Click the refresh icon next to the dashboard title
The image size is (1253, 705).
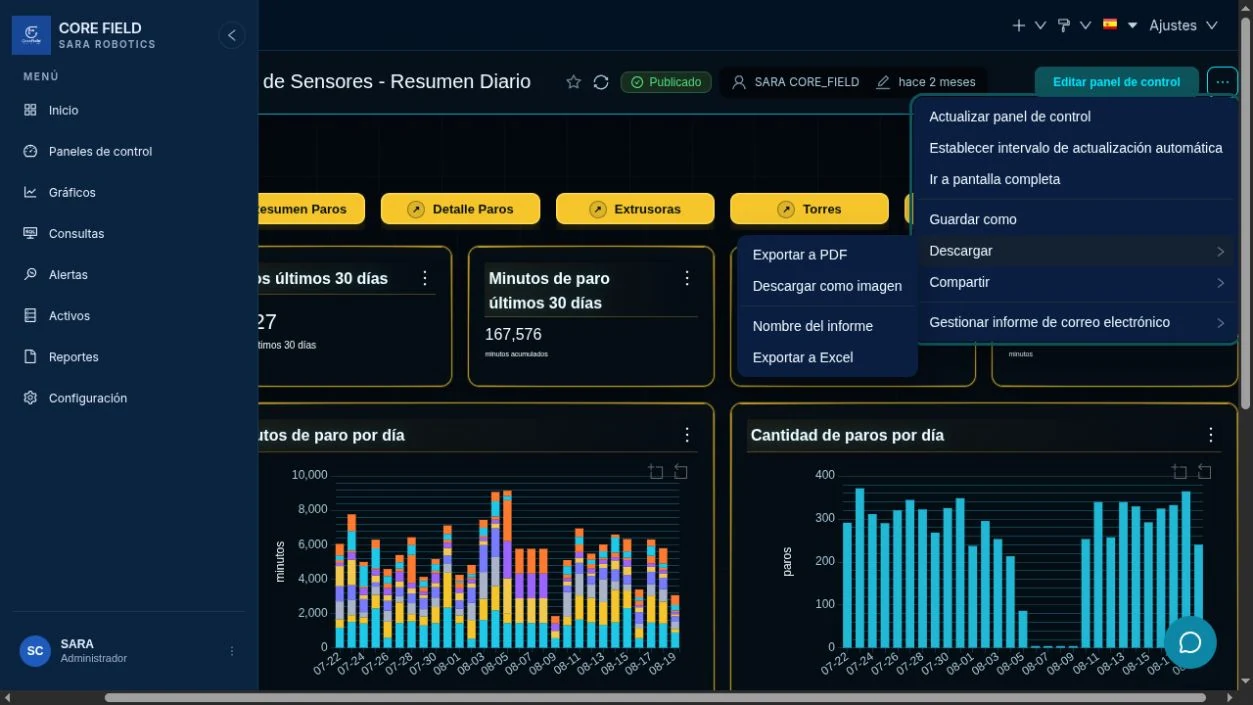pos(601,82)
